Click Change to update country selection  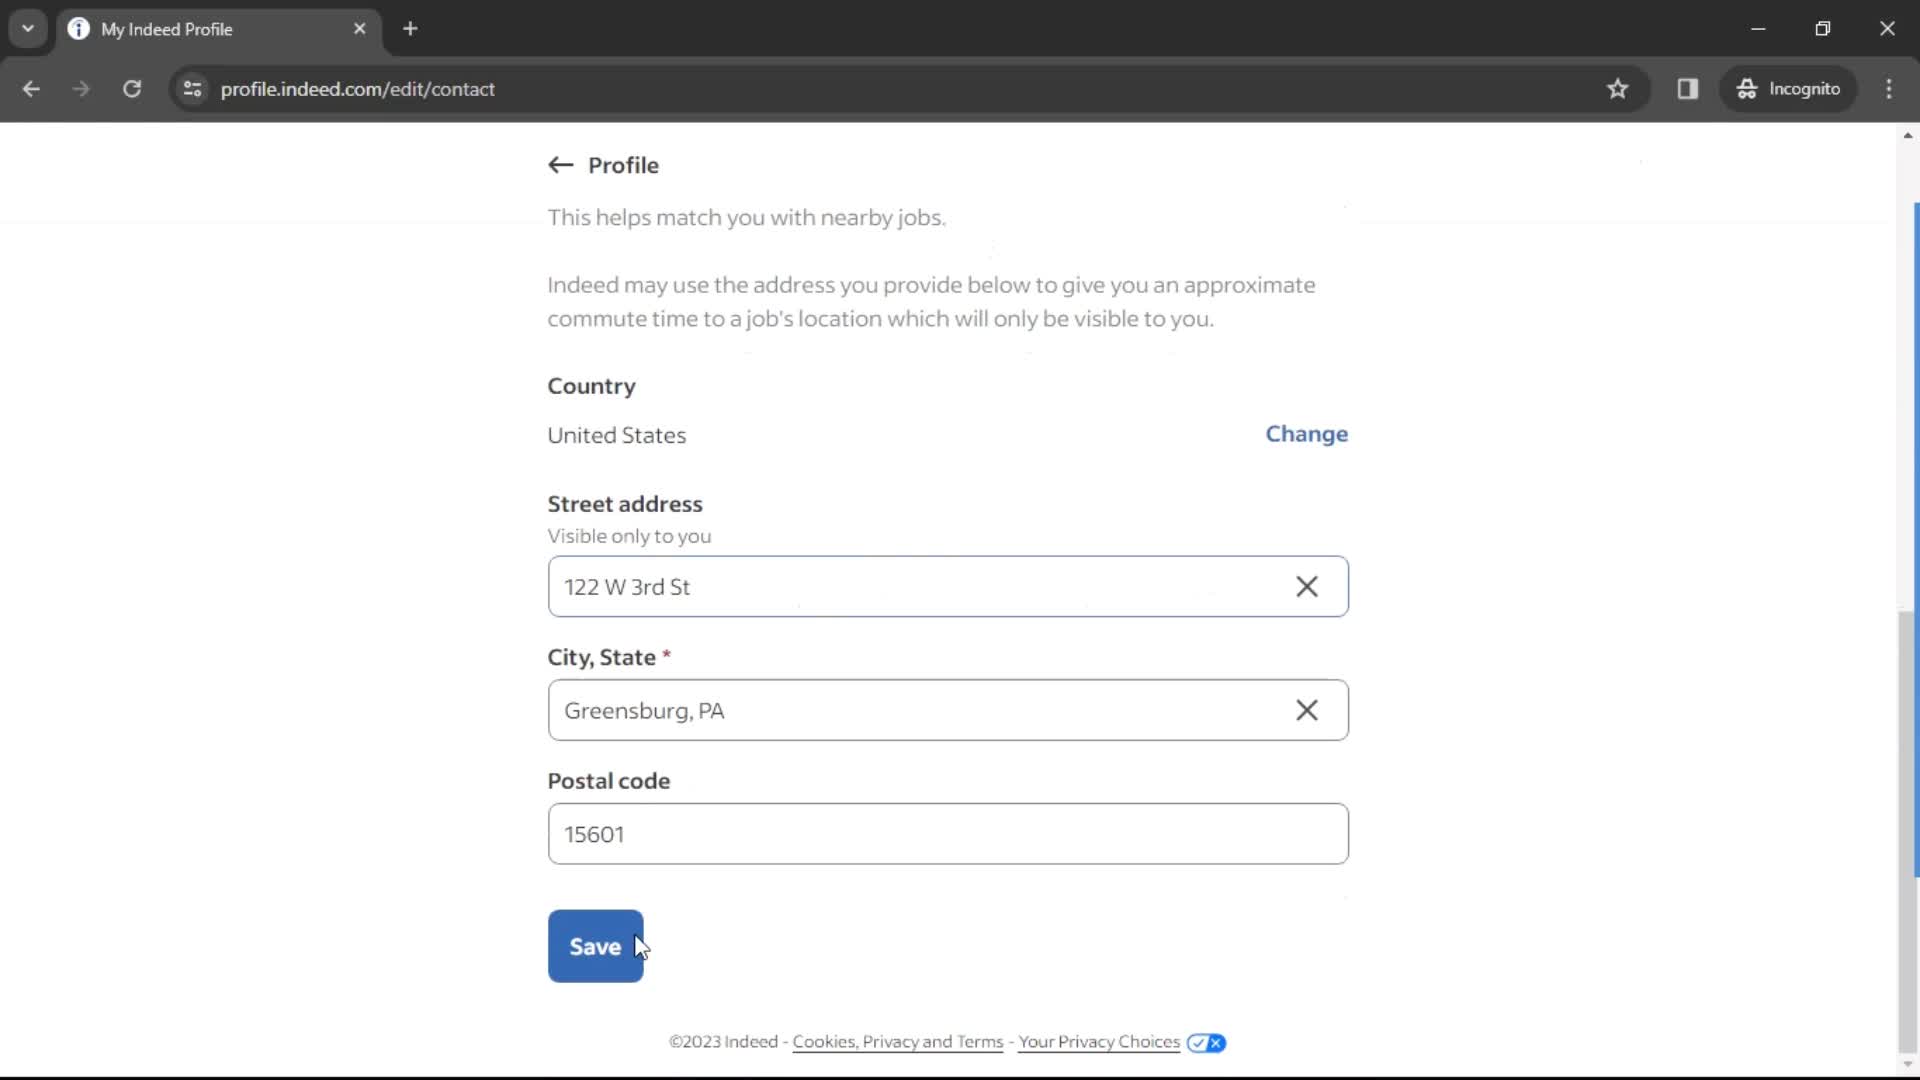coord(1307,434)
